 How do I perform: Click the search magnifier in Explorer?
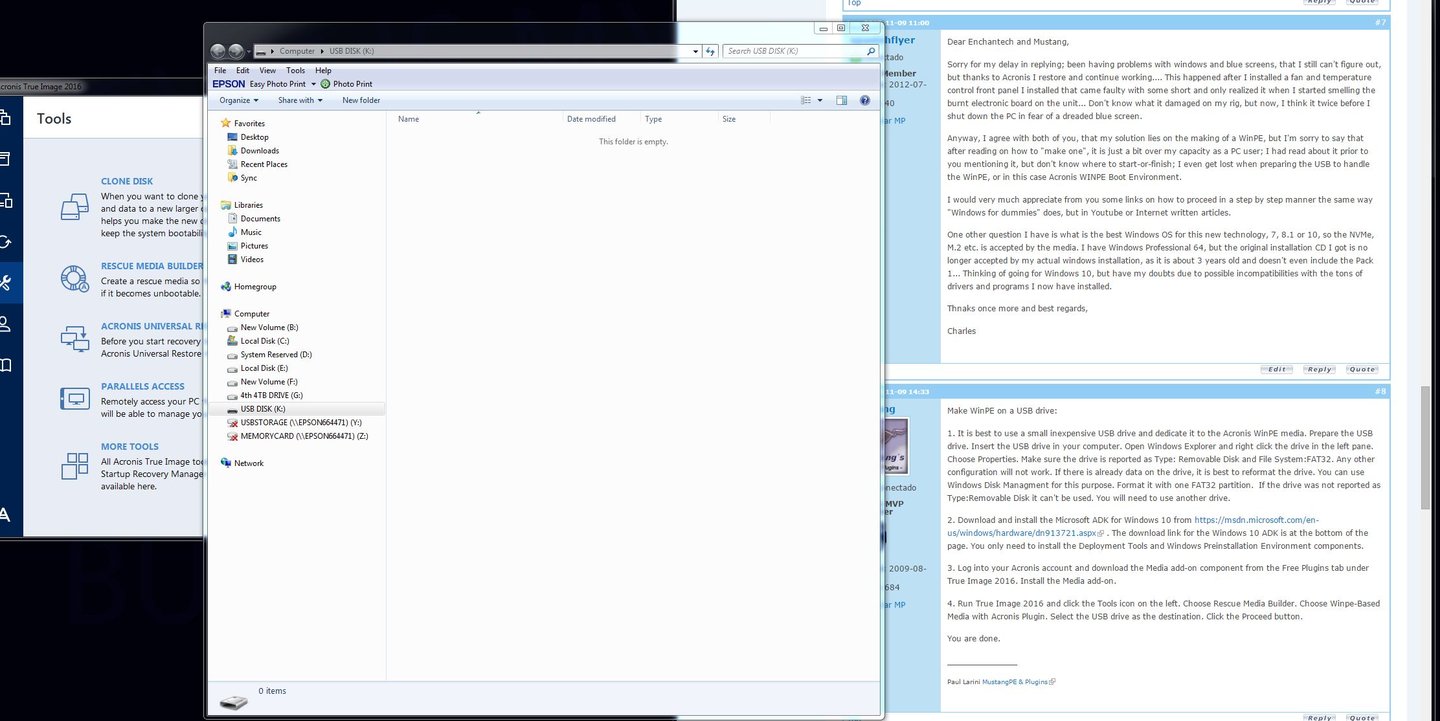873,51
